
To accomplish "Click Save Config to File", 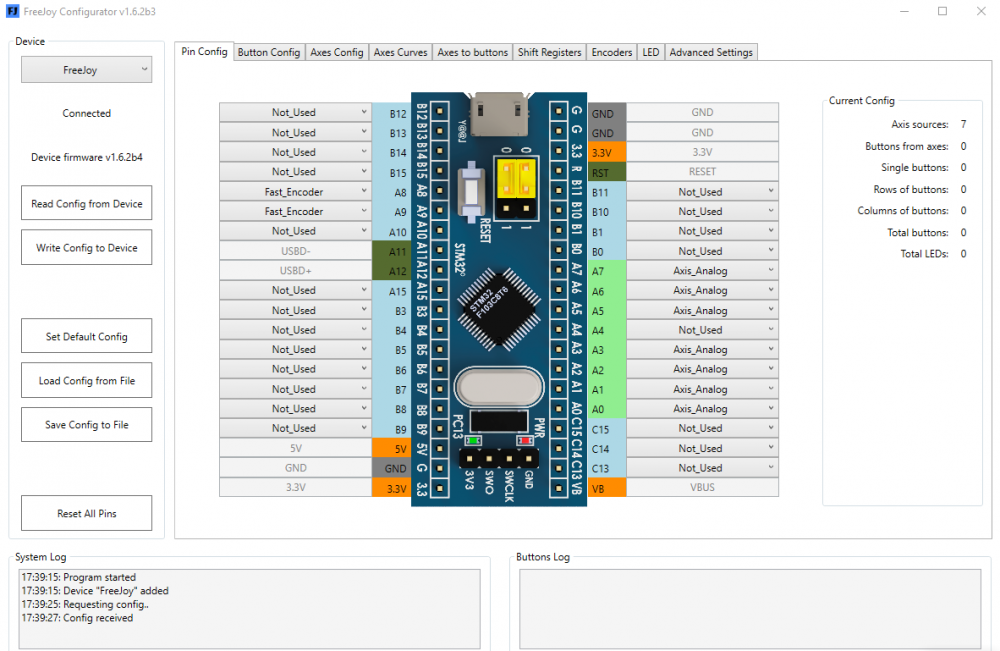I will point(86,424).
